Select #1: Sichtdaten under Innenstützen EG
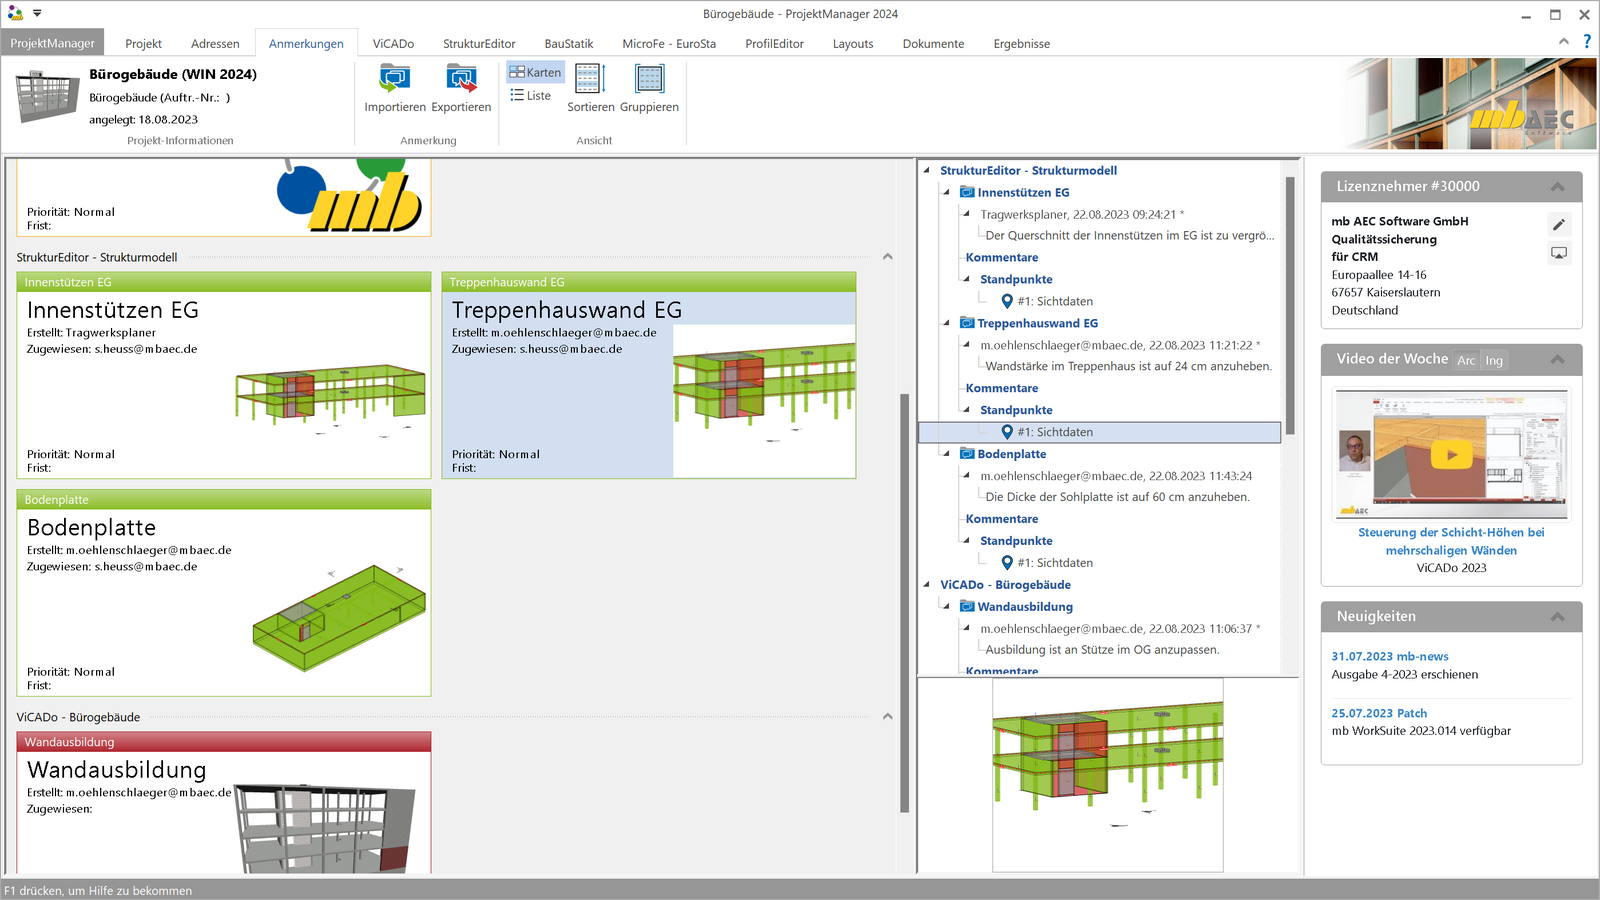The image size is (1600, 900). (1054, 301)
